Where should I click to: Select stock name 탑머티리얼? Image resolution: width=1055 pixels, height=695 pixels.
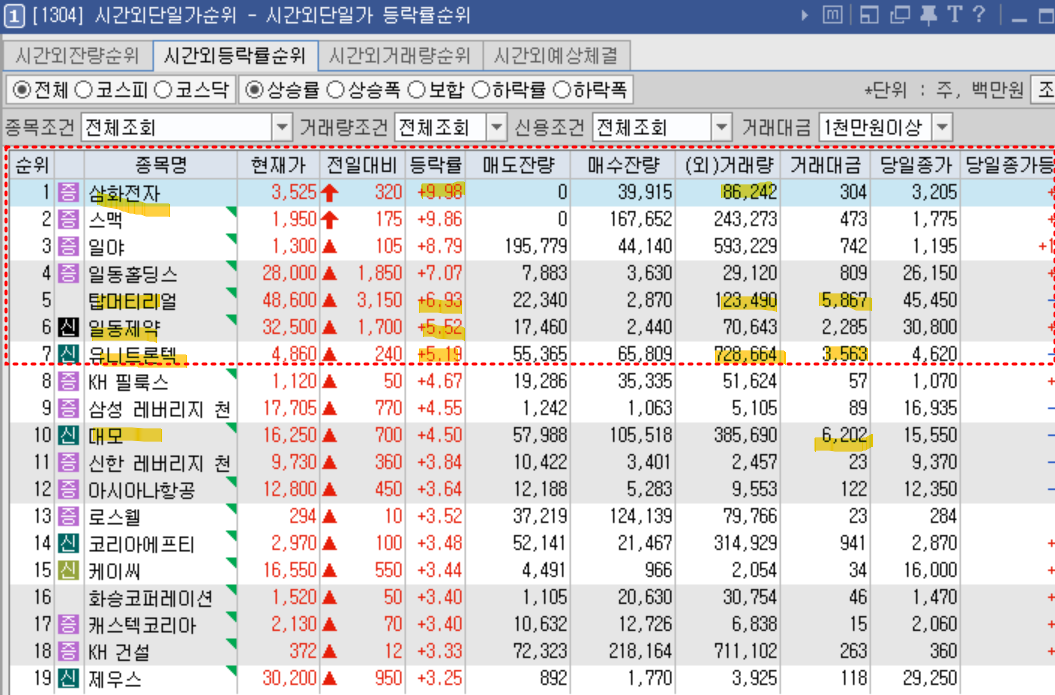(x=133, y=301)
